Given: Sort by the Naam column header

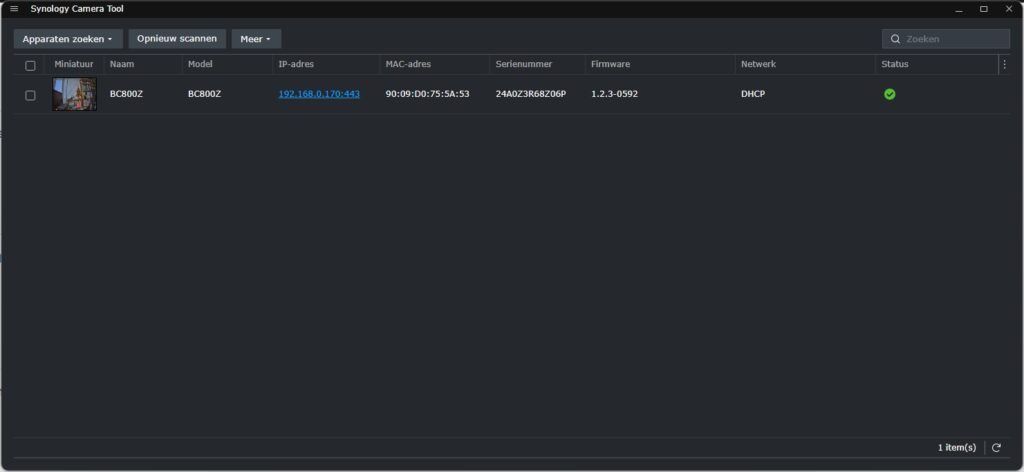Looking at the screenshot, I should [122, 65].
